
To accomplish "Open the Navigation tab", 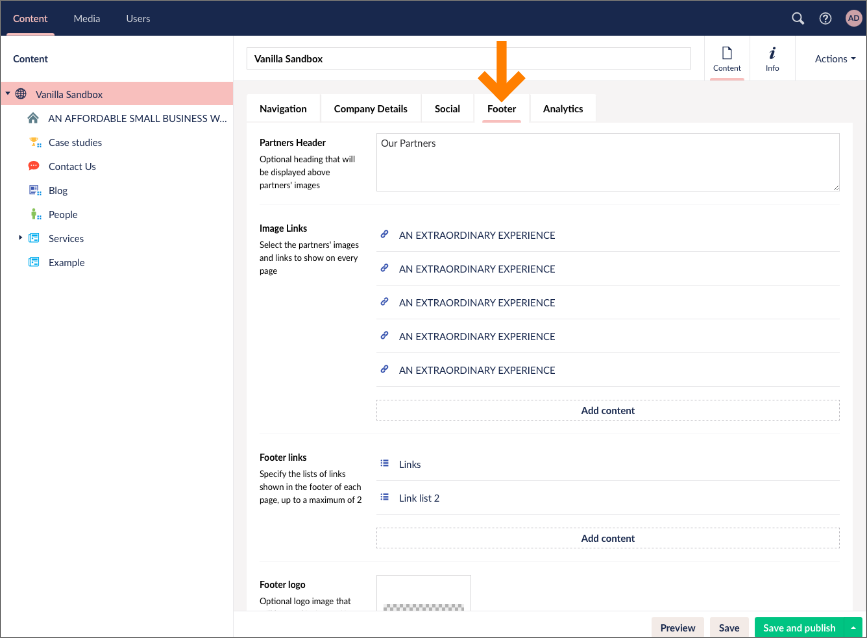I will click(x=283, y=108).
